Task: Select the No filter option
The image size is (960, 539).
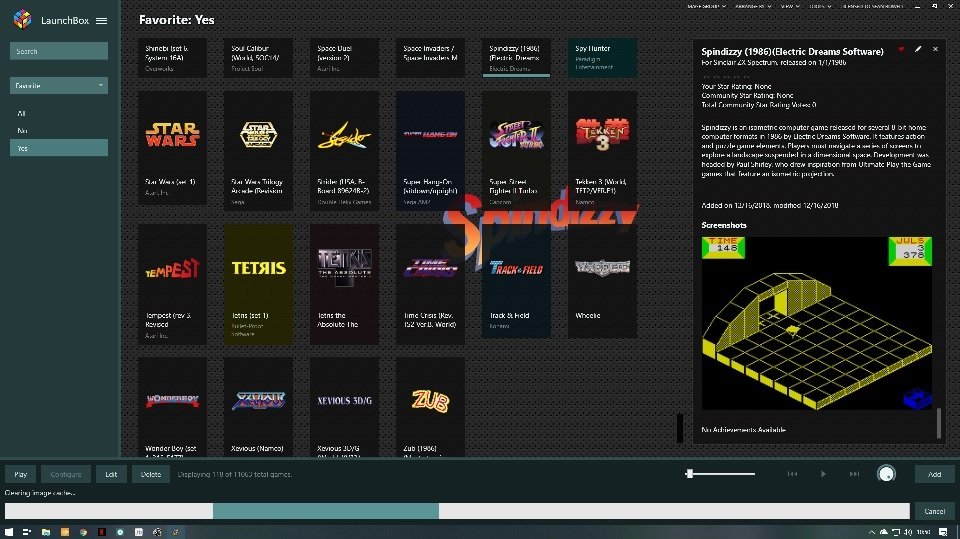Action: tap(59, 130)
